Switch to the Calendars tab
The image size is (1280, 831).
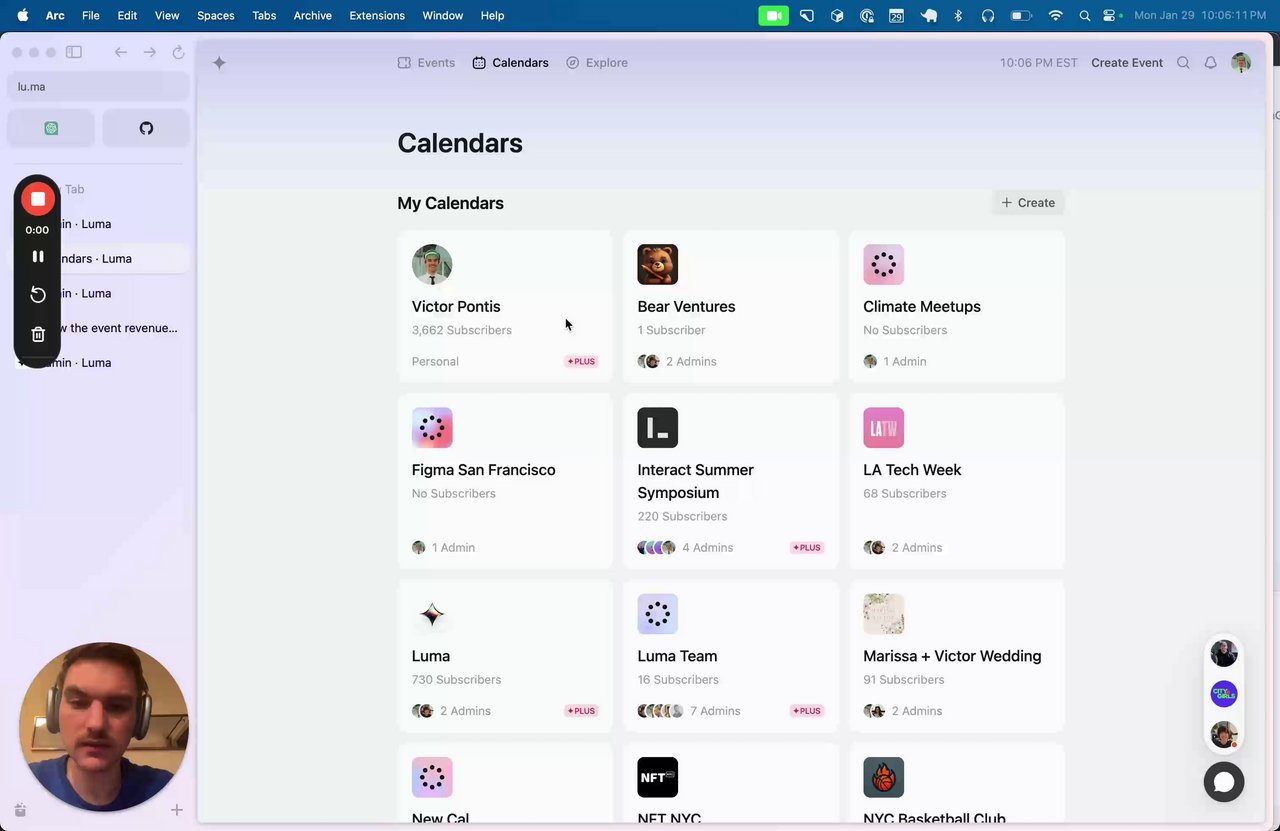(x=510, y=62)
